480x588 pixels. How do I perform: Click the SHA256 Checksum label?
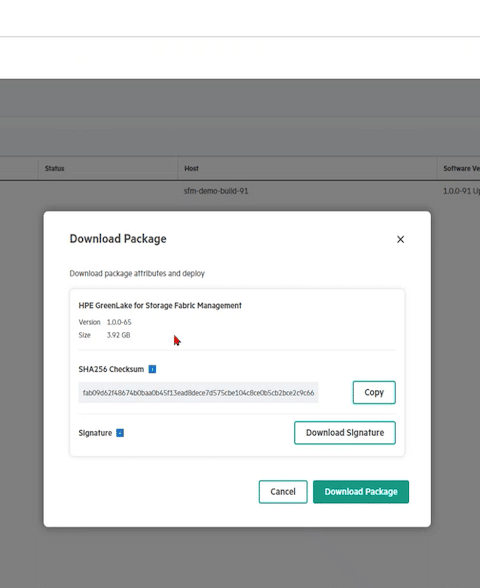111,369
